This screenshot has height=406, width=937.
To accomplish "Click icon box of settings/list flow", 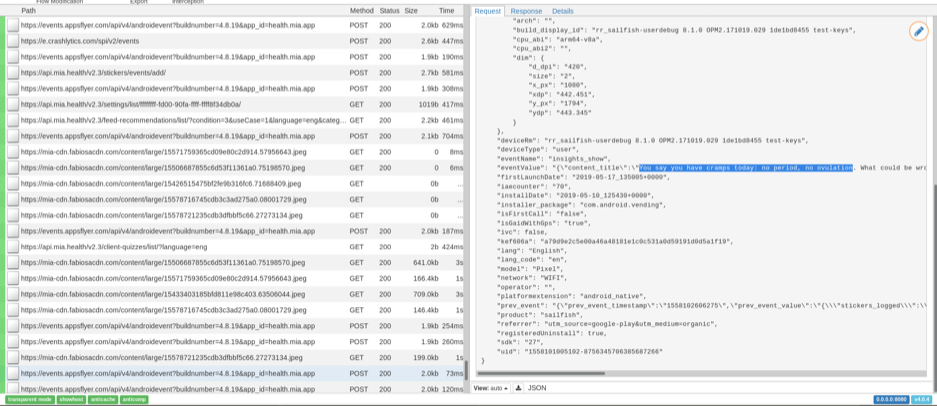I will pyautogui.click(x=13, y=104).
